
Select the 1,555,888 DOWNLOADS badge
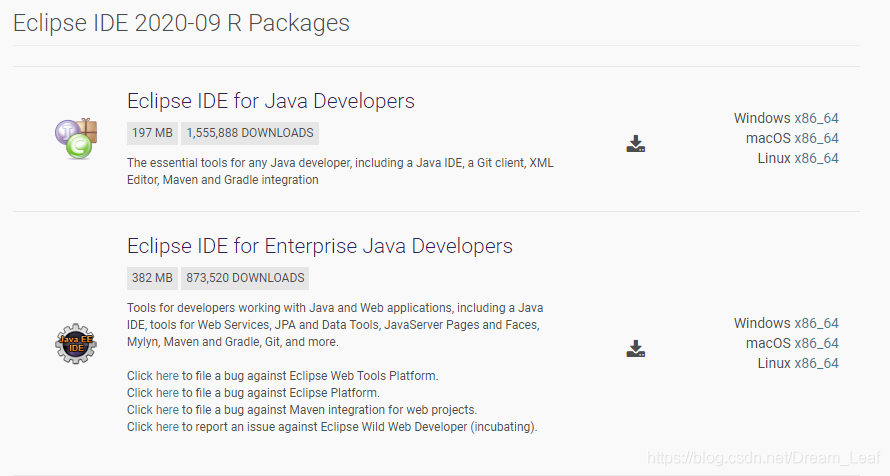[x=250, y=133]
